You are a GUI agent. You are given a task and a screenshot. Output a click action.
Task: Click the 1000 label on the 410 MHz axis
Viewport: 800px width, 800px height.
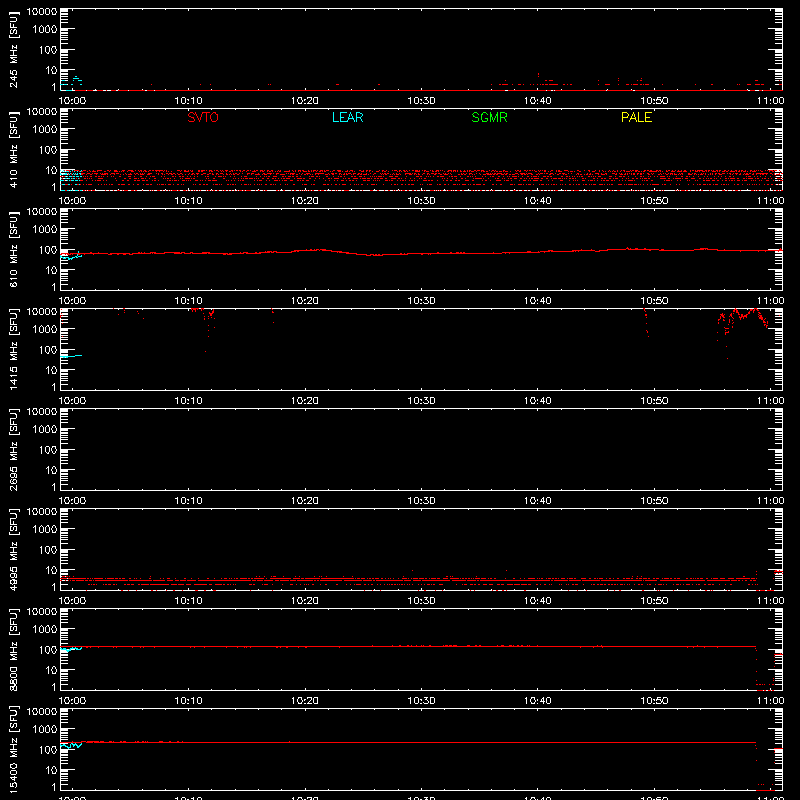[45, 130]
